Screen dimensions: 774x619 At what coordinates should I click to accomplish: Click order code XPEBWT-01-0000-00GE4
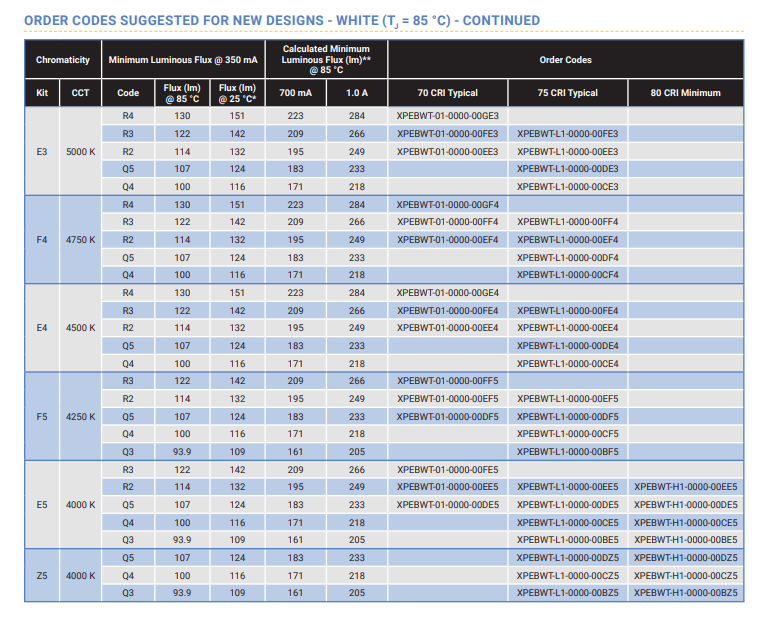pyautogui.click(x=448, y=293)
